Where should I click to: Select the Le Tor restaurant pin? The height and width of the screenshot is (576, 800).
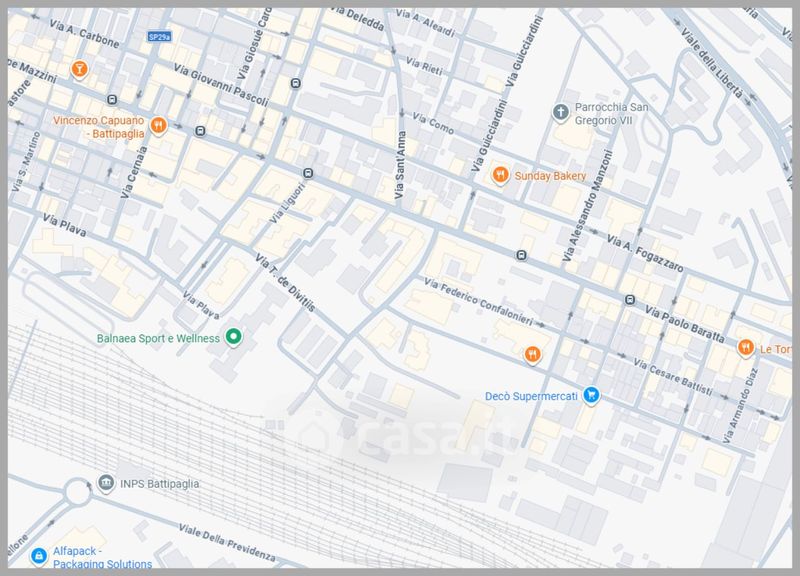pos(745,348)
